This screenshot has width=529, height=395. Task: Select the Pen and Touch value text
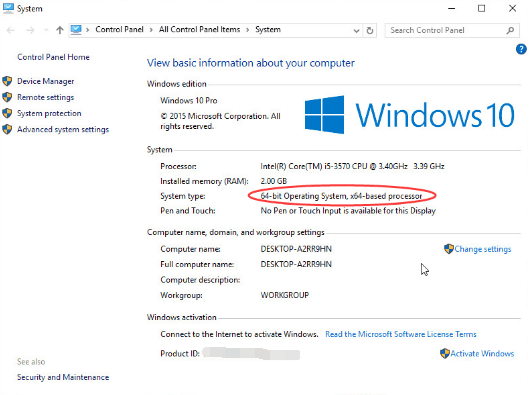(348, 211)
